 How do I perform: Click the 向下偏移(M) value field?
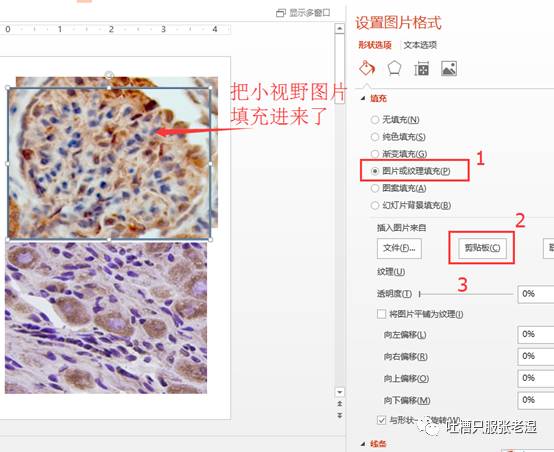(x=536, y=400)
